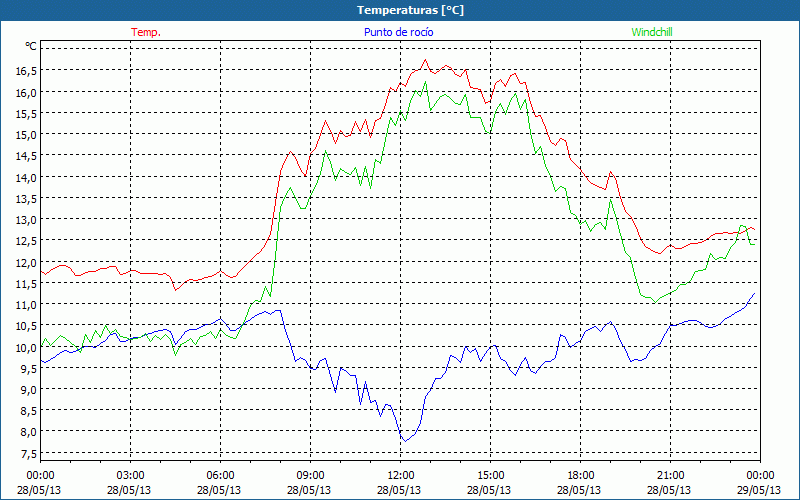Click the 9,0 y-axis label

coord(28,390)
